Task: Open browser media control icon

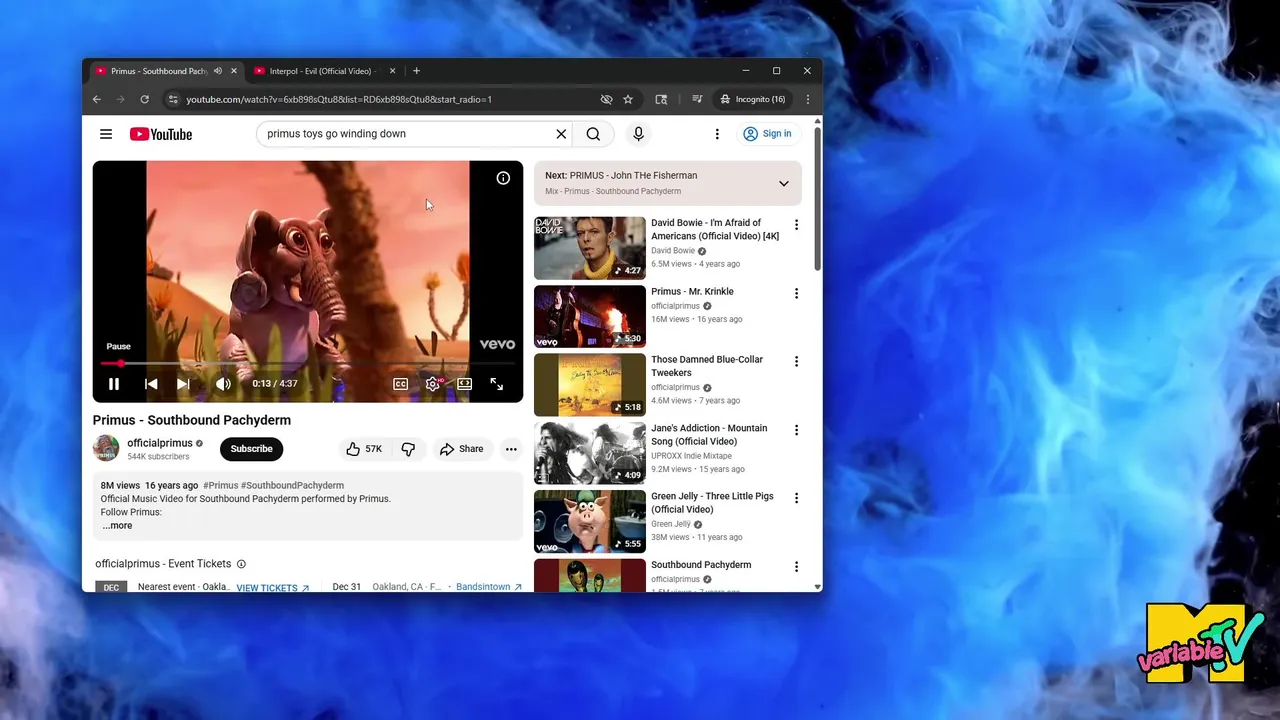Action: 697,99
